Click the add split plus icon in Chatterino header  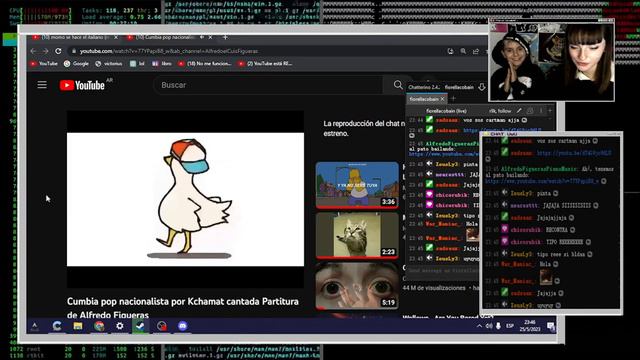(x=550, y=111)
